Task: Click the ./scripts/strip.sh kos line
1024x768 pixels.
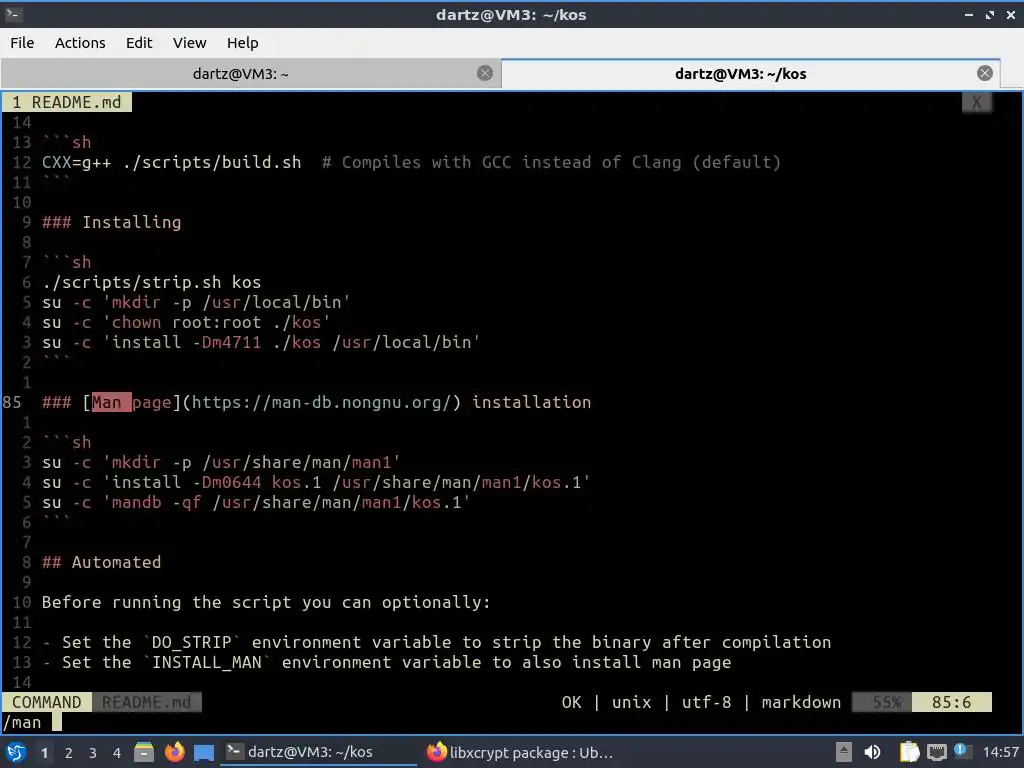Action: tap(152, 282)
